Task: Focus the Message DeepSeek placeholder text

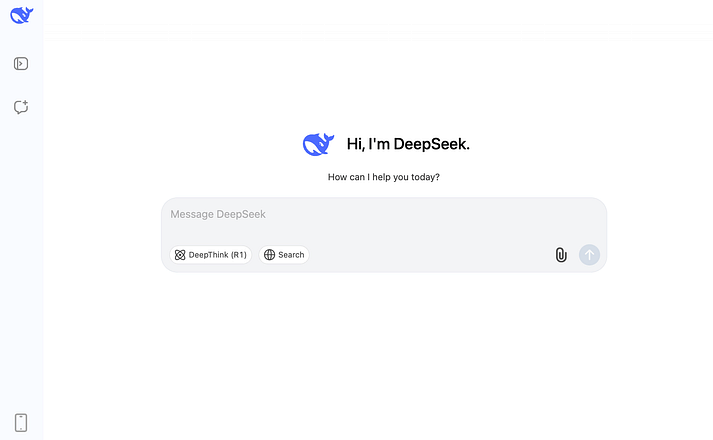Action: pyautogui.click(x=218, y=214)
